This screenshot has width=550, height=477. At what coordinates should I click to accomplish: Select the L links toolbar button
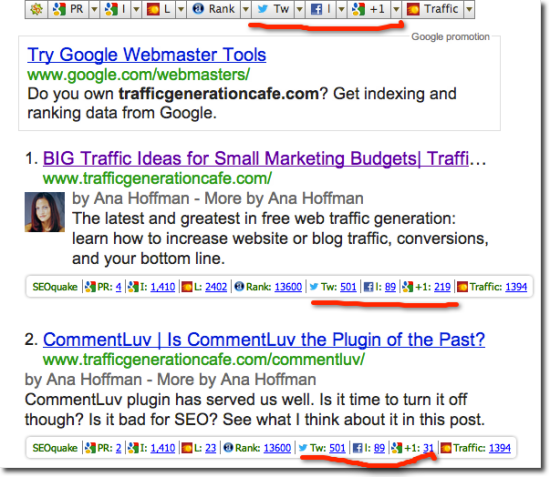159,9
